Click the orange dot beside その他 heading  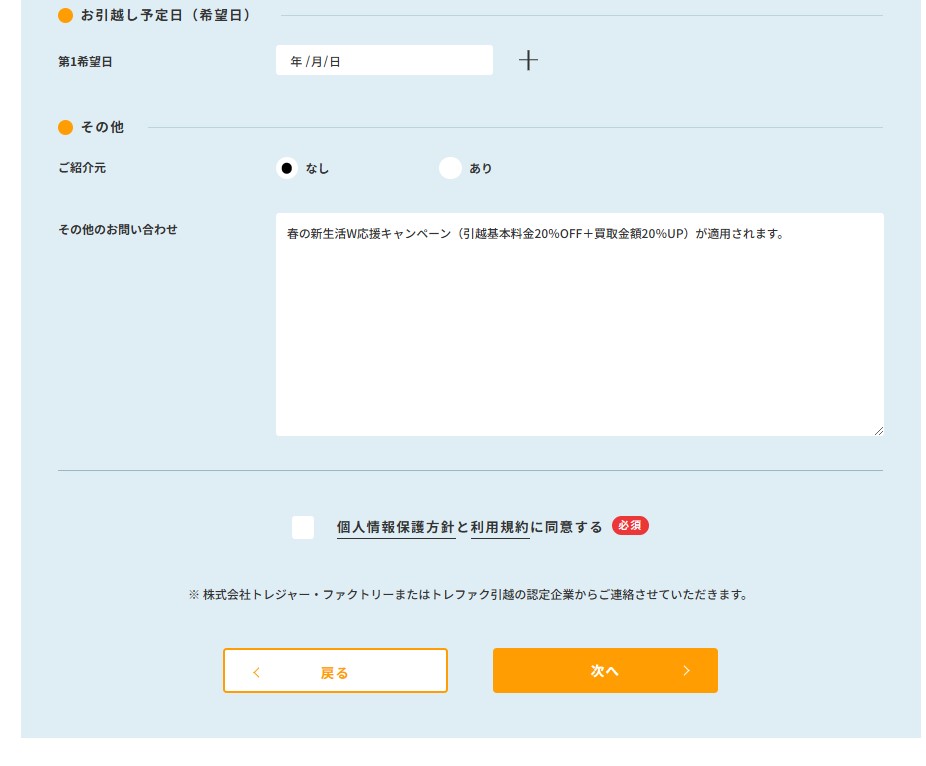[66, 127]
